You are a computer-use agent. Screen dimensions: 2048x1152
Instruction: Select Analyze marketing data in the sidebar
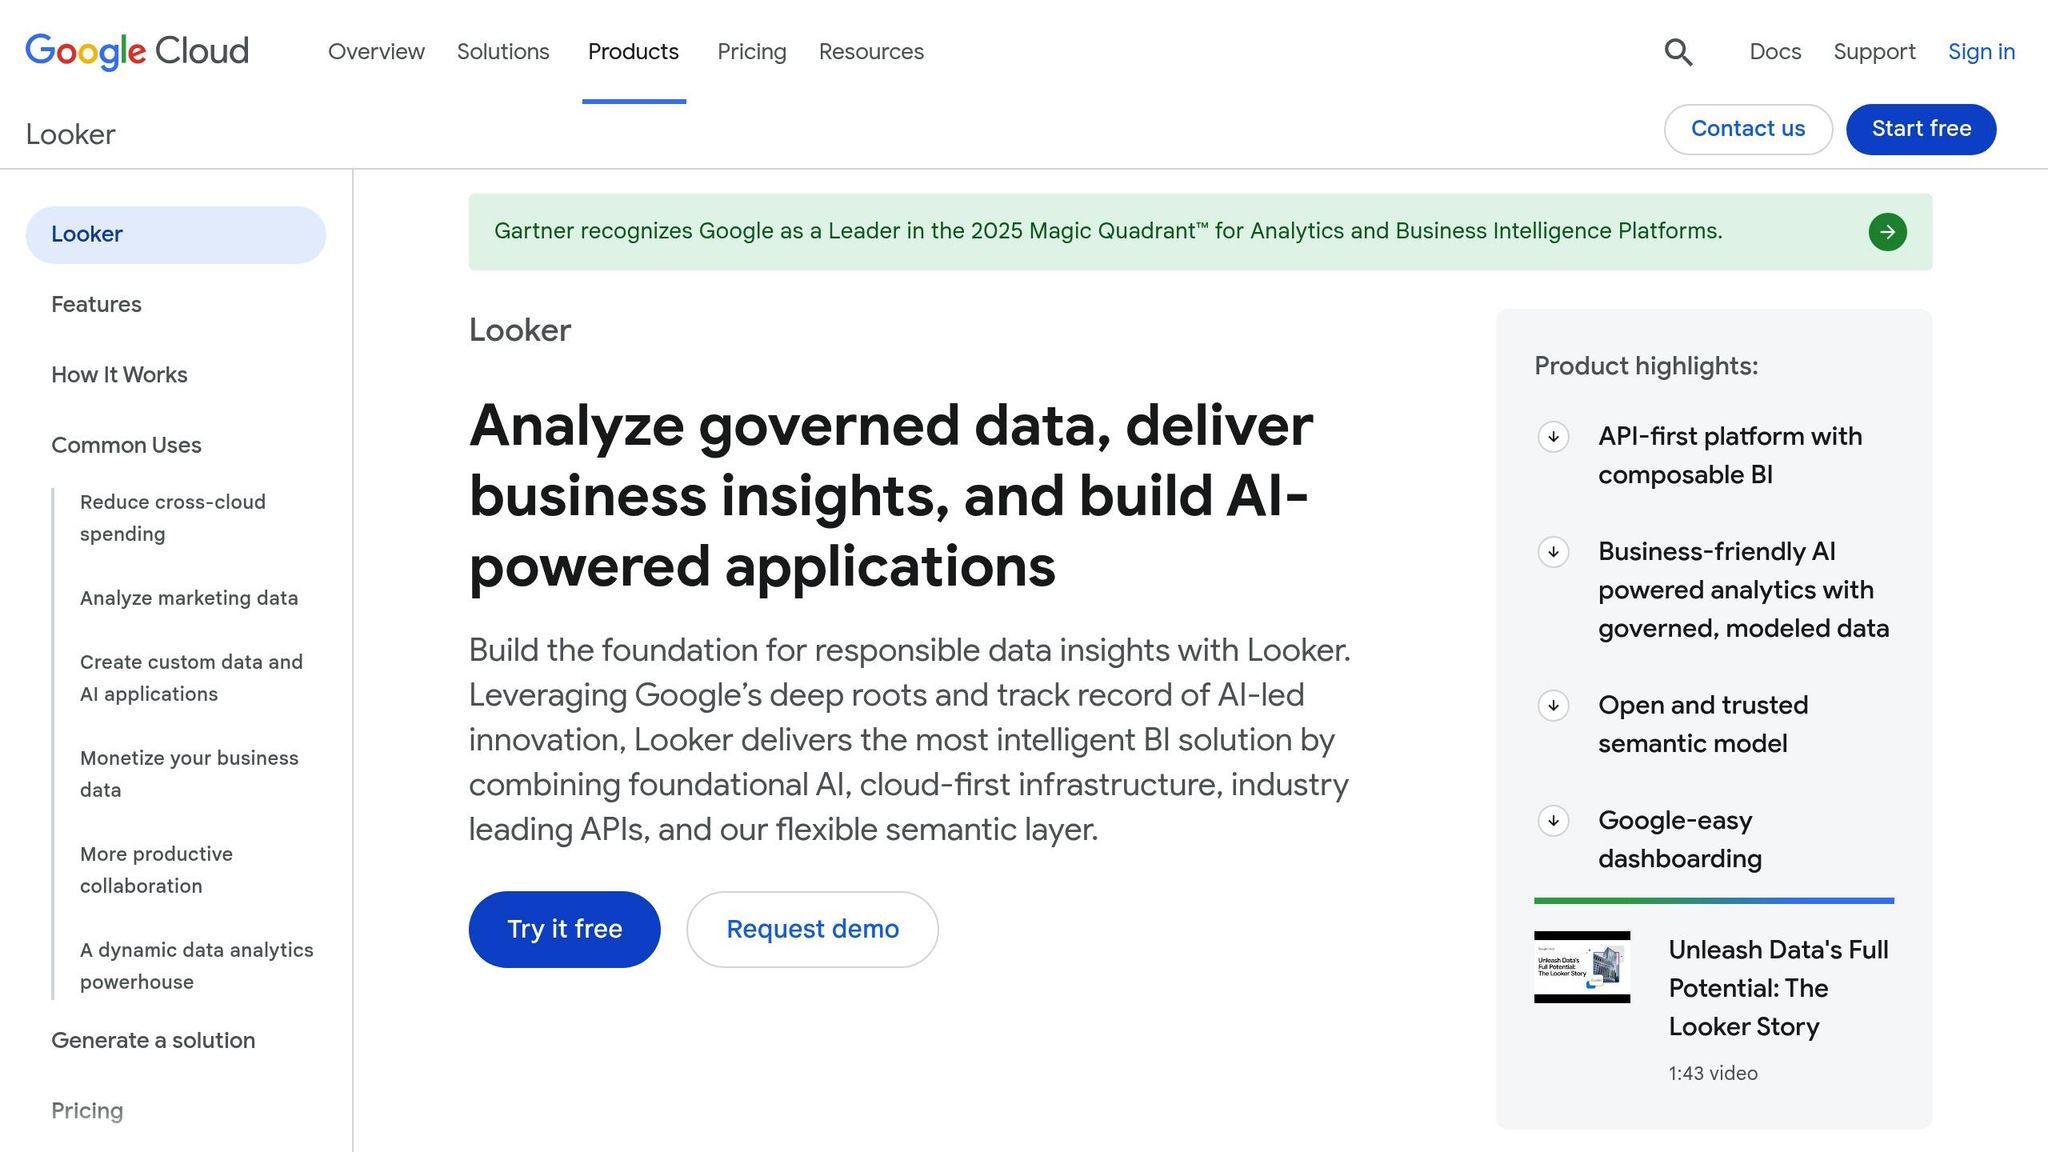click(188, 597)
